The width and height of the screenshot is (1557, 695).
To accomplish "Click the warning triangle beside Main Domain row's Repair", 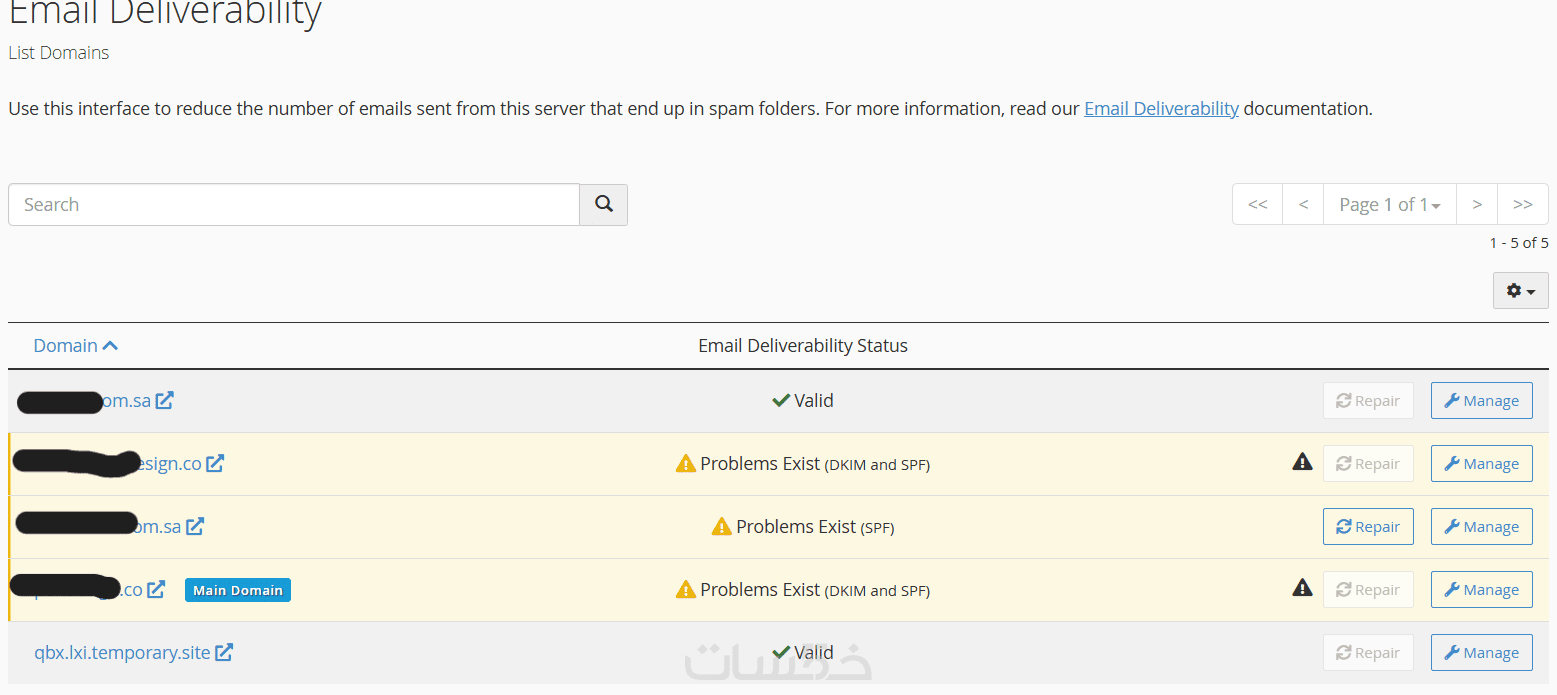I will point(1302,588).
